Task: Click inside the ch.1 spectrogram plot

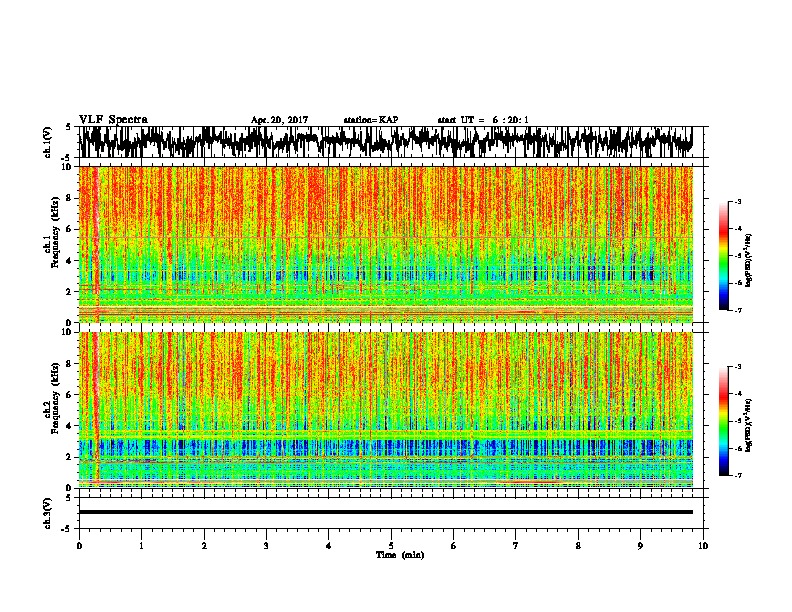Action: tap(385, 244)
